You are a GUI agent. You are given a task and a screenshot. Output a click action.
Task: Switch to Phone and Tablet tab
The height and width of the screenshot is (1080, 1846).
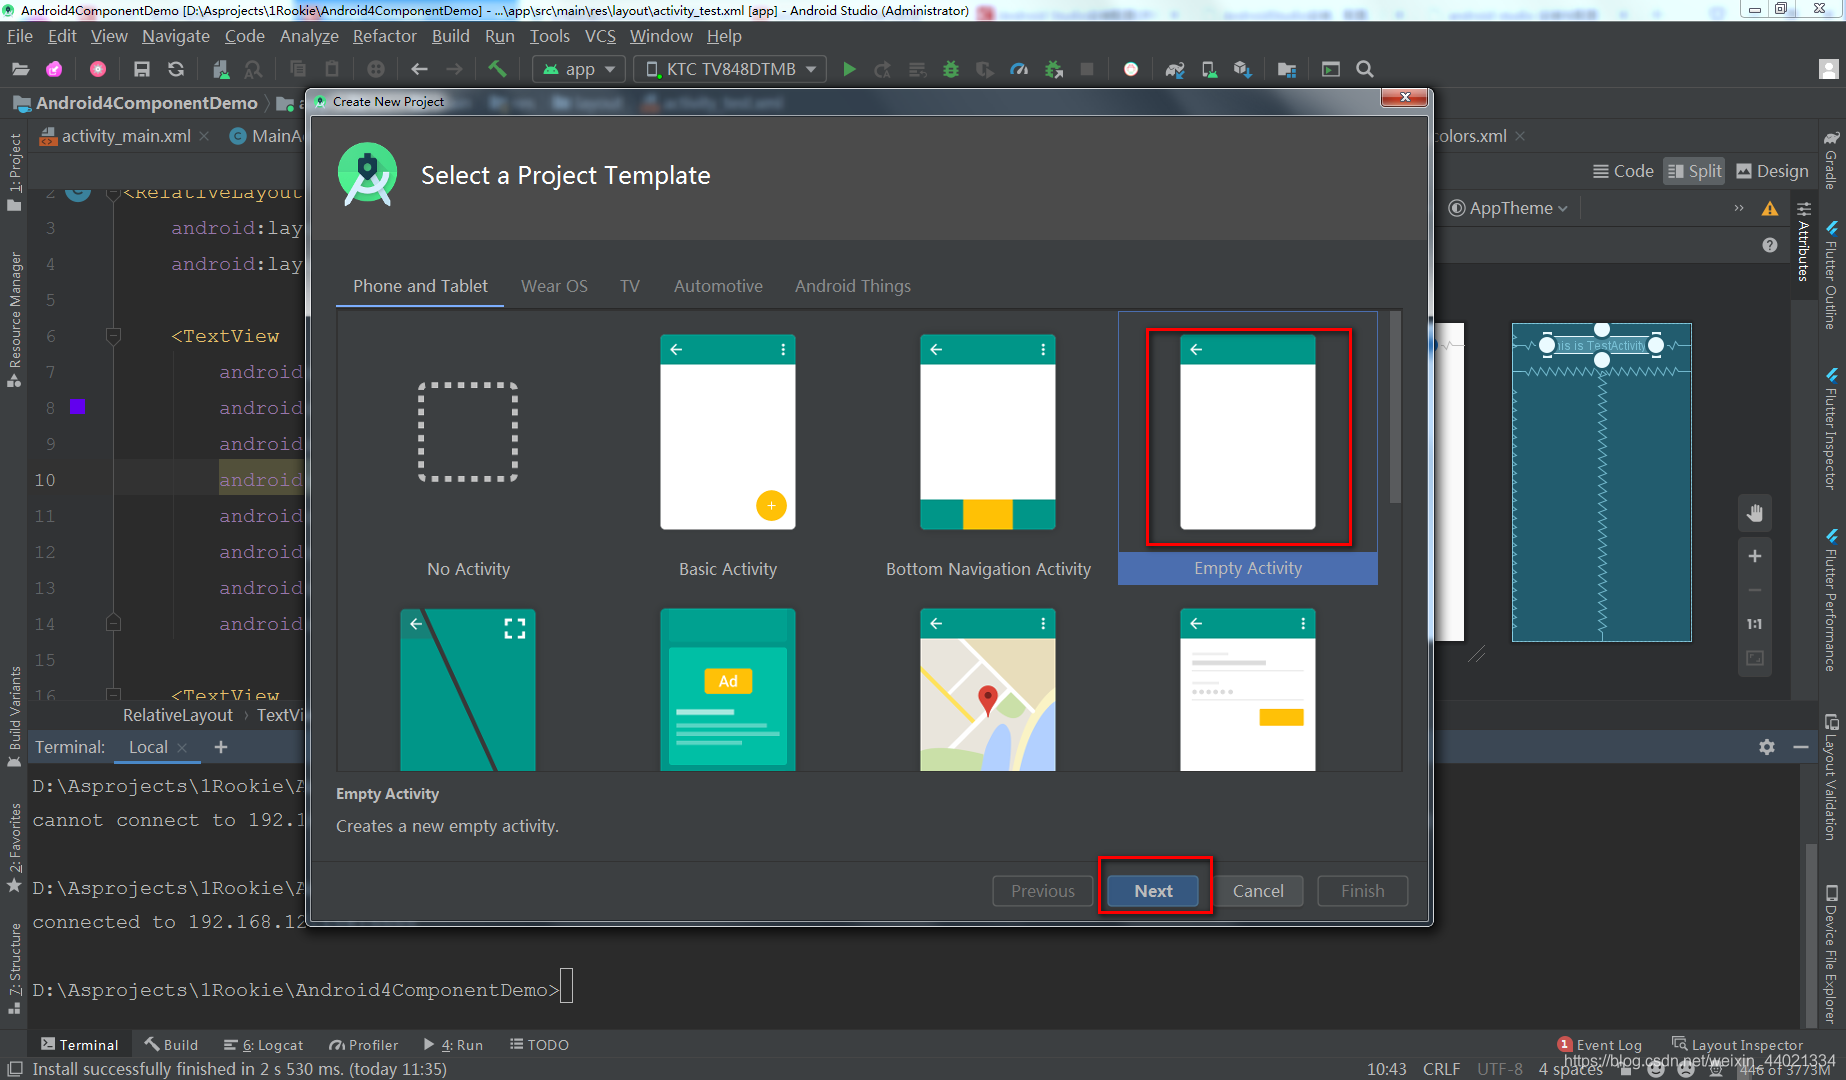(420, 286)
